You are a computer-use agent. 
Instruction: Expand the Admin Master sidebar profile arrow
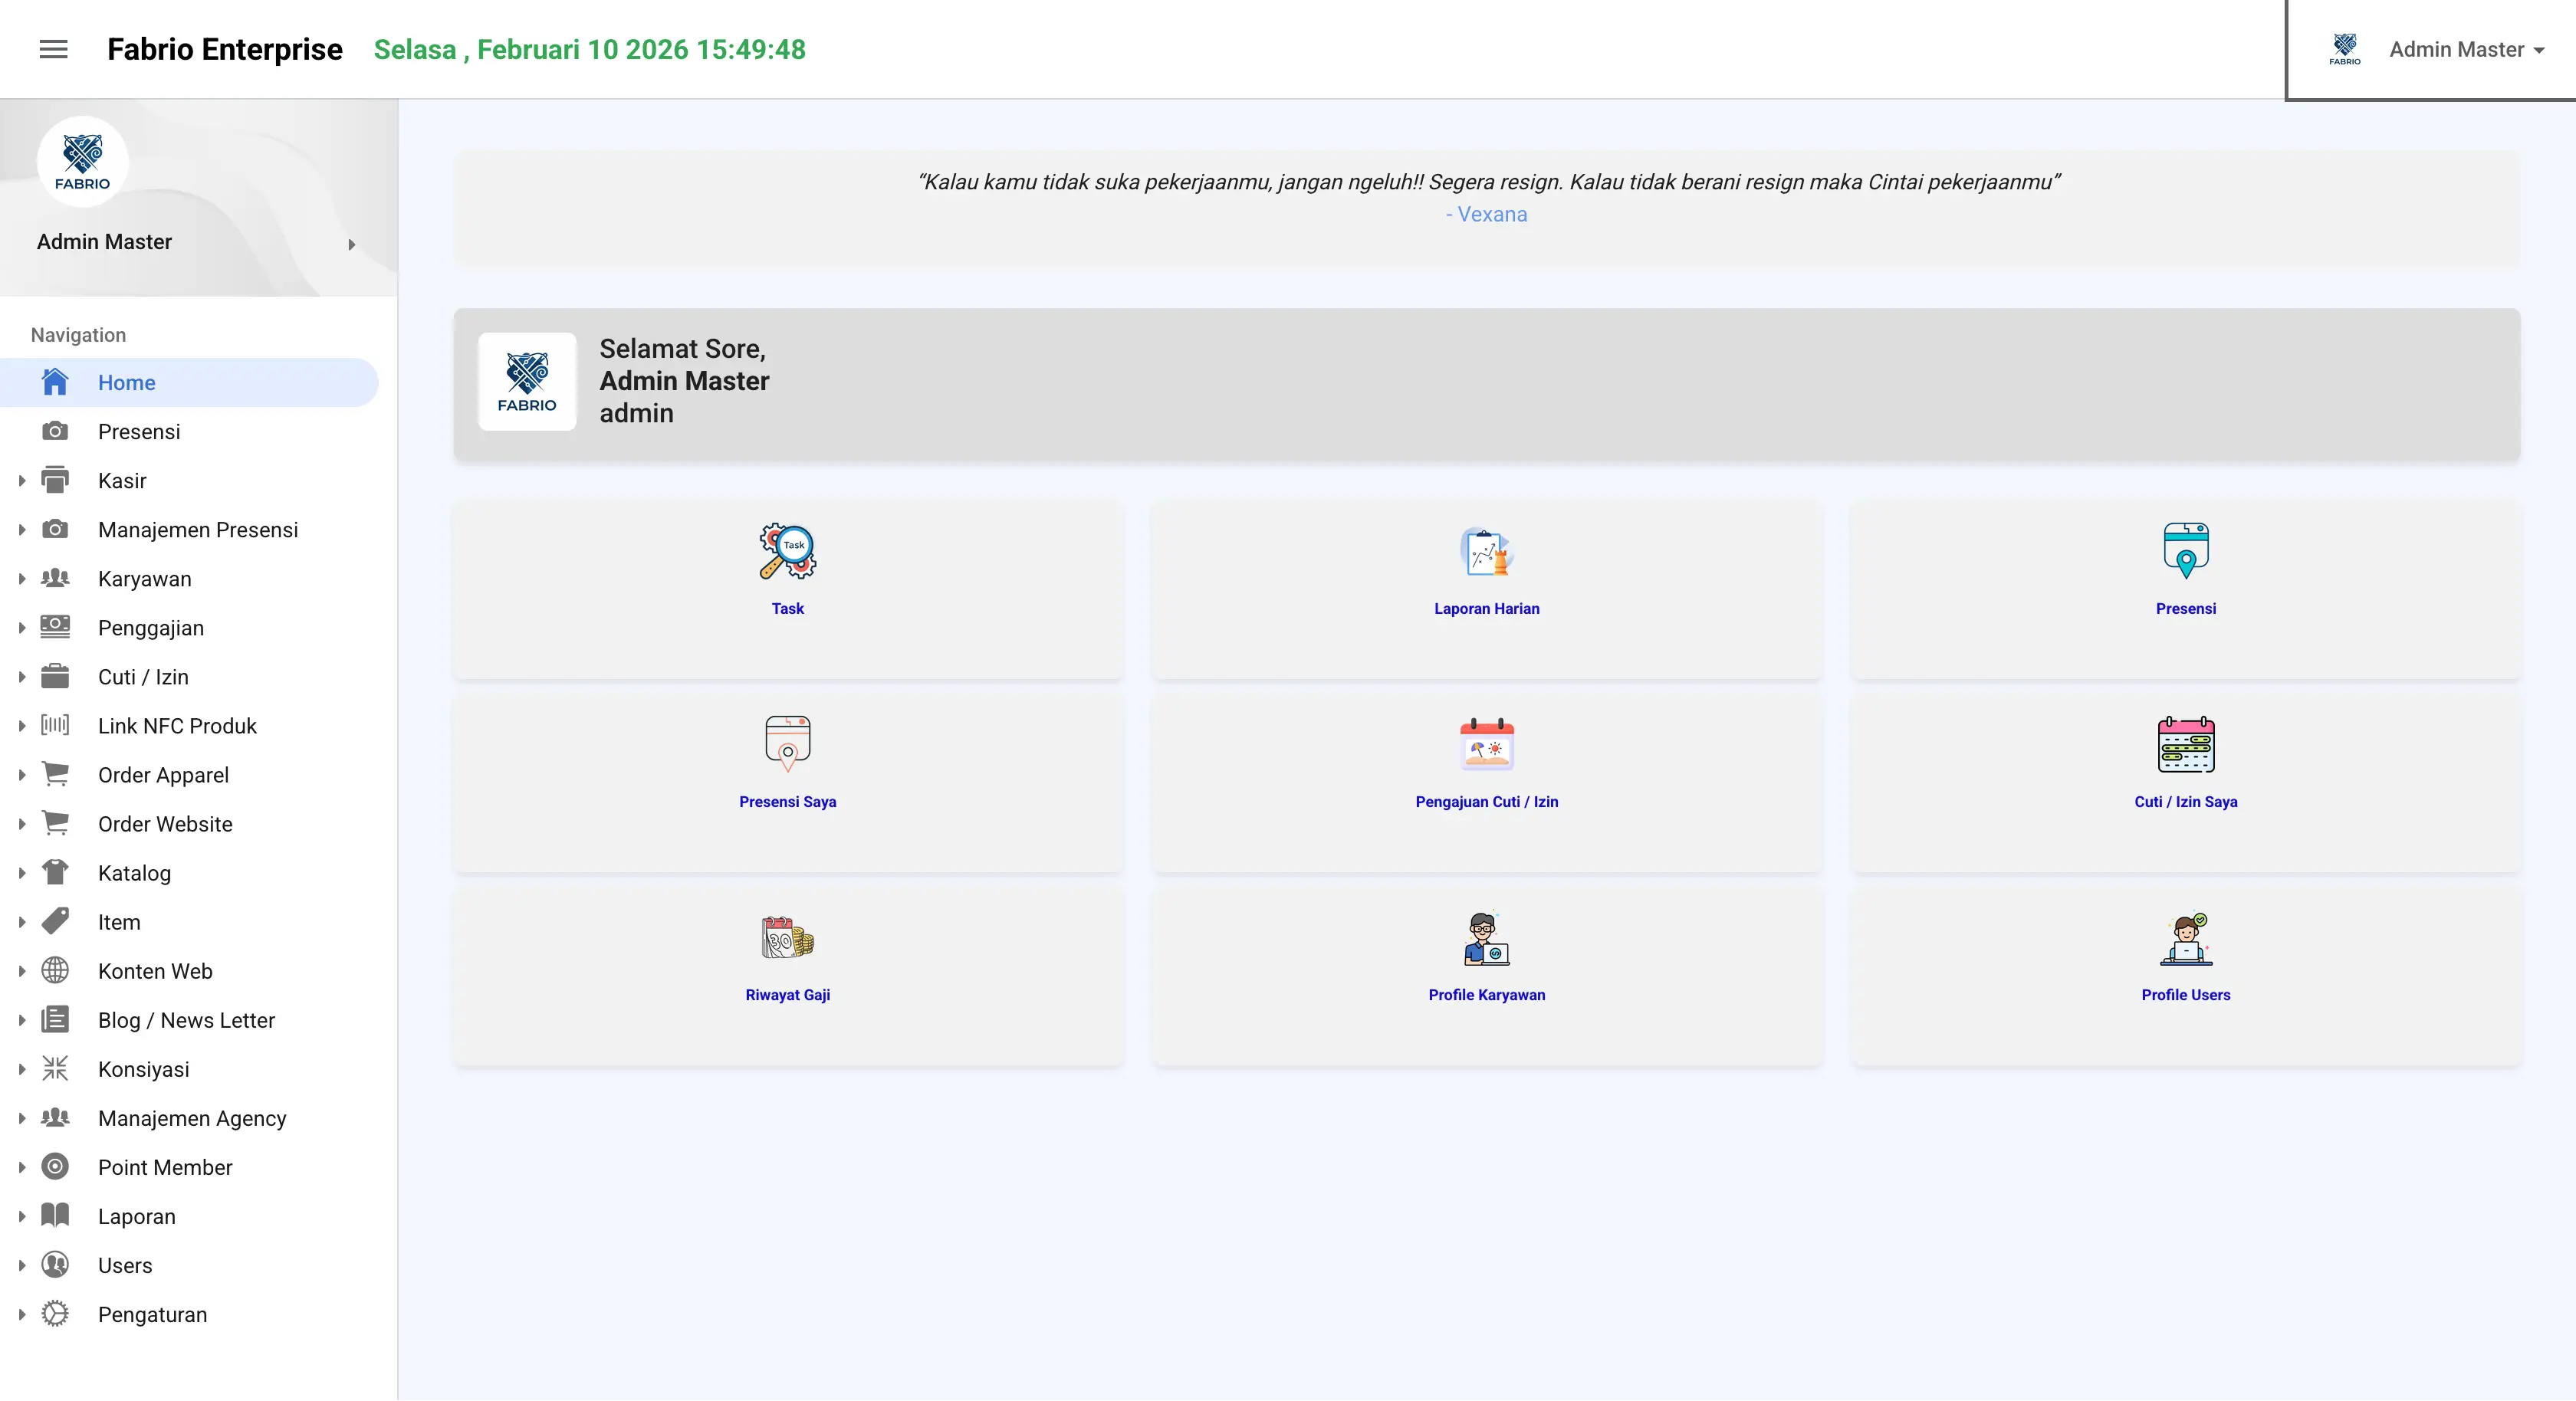point(351,244)
